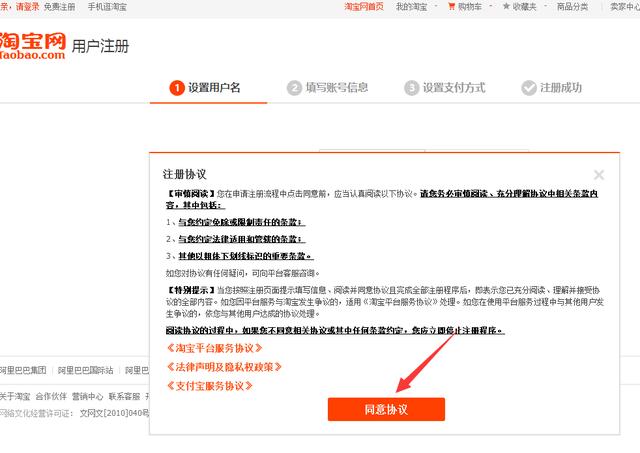The width and height of the screenshot is (640, 453).
Task: Click the text 与您约定免除或限制责任的条款
Action: click(x=240, y=222)
